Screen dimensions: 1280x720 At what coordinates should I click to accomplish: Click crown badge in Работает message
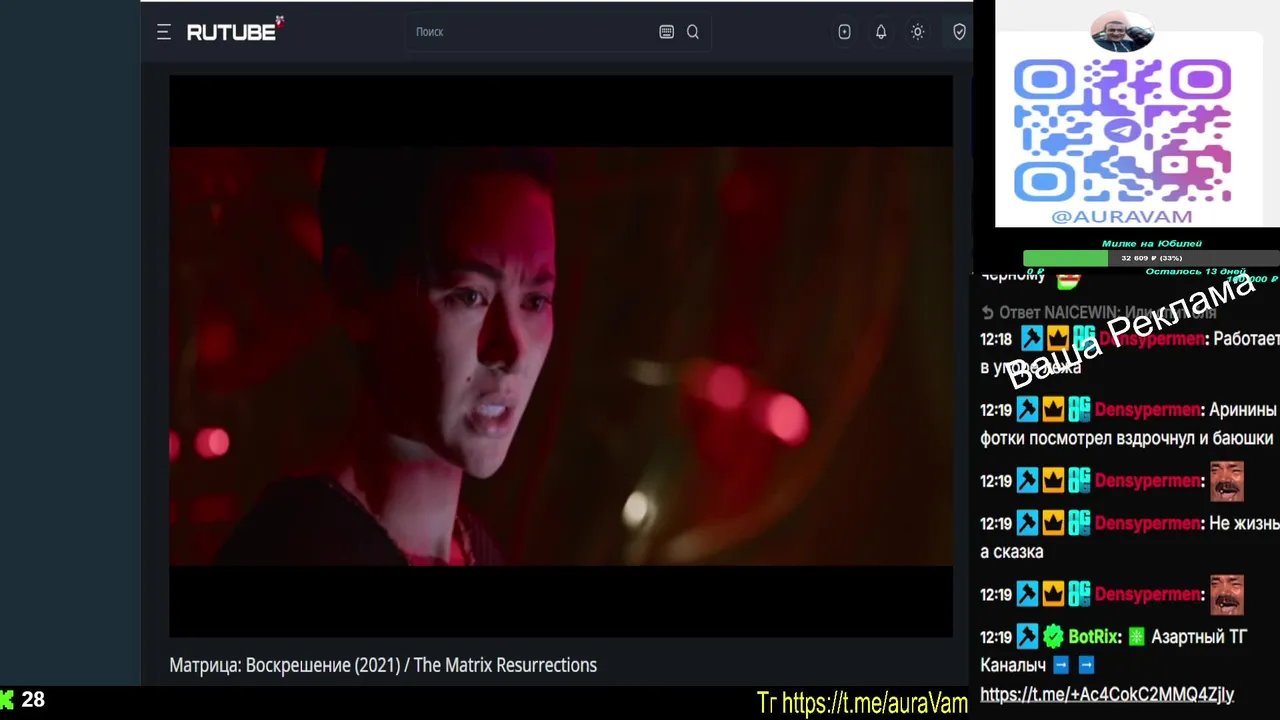(1057, 339)
